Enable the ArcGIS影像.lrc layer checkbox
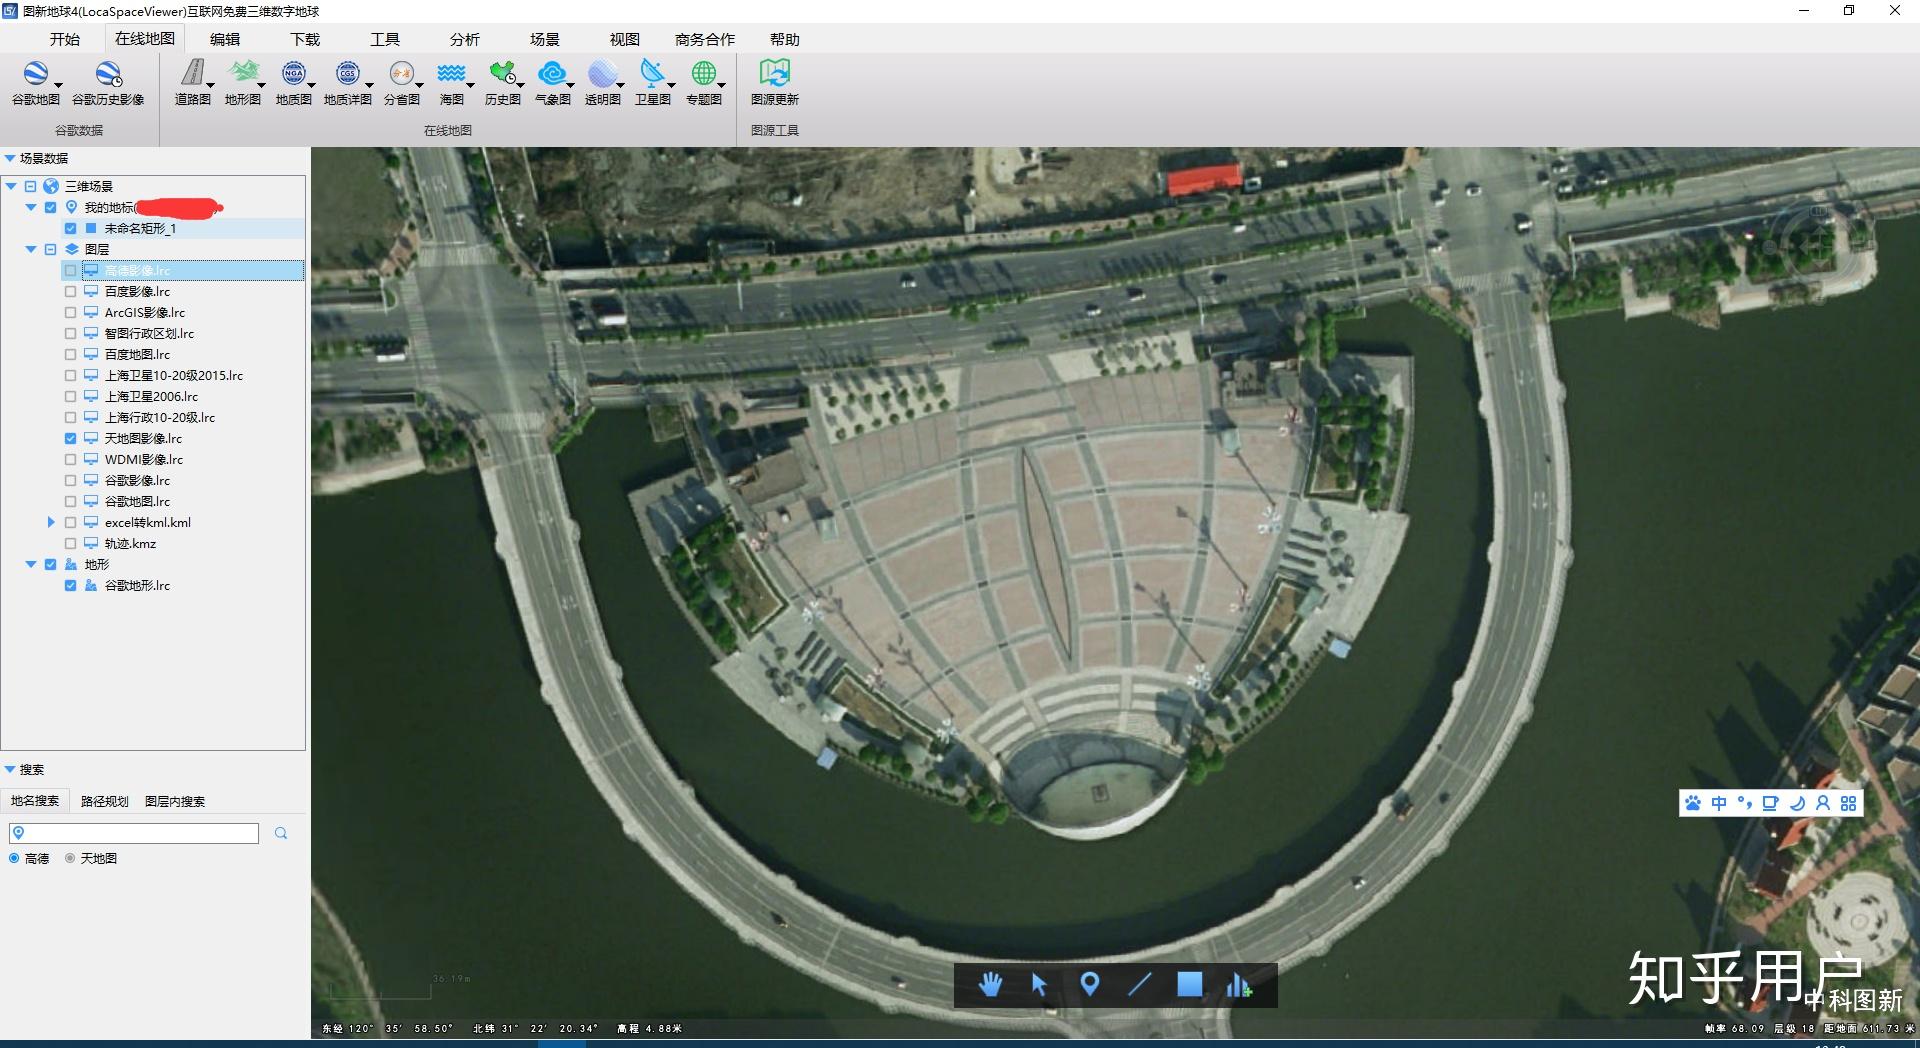The height and width of the screenshot is (1048, 1920). (x=70, y=312)
